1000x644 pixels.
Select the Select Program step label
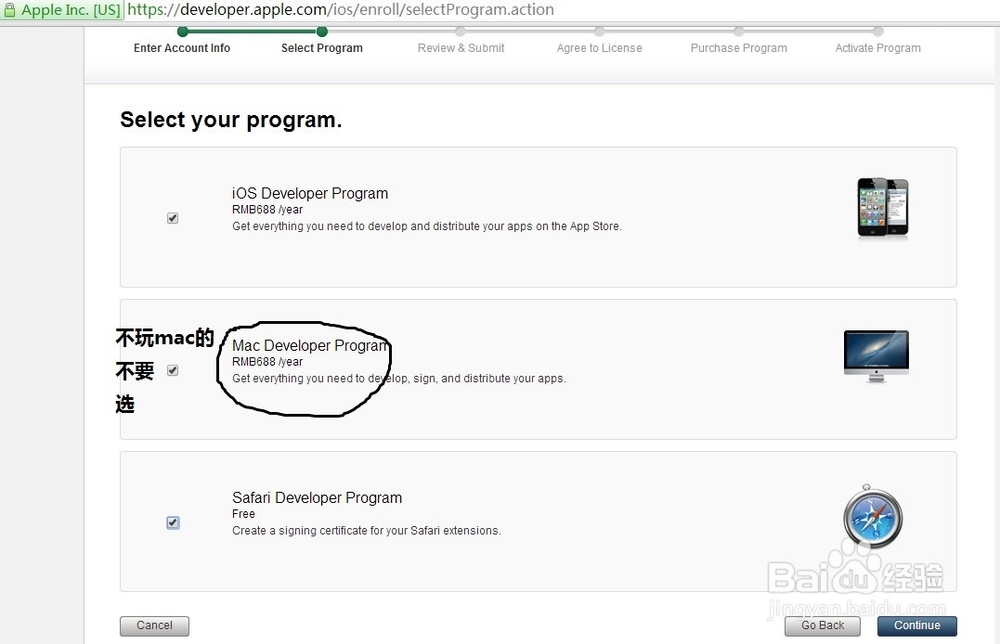pos(322,48)
